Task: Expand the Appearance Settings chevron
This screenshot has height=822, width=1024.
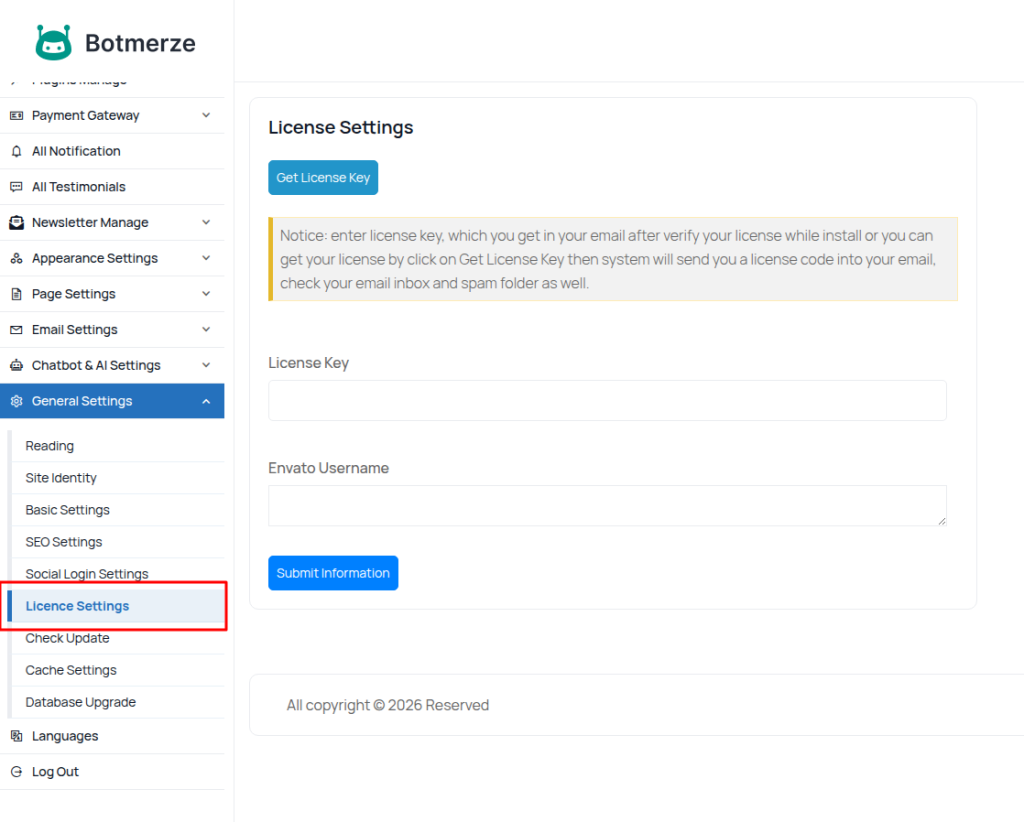Action: click(206, 258)
